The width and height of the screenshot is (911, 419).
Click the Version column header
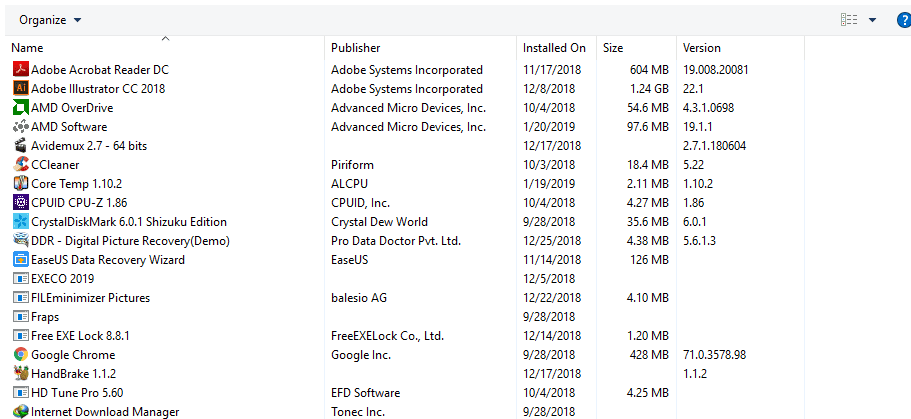701,48
